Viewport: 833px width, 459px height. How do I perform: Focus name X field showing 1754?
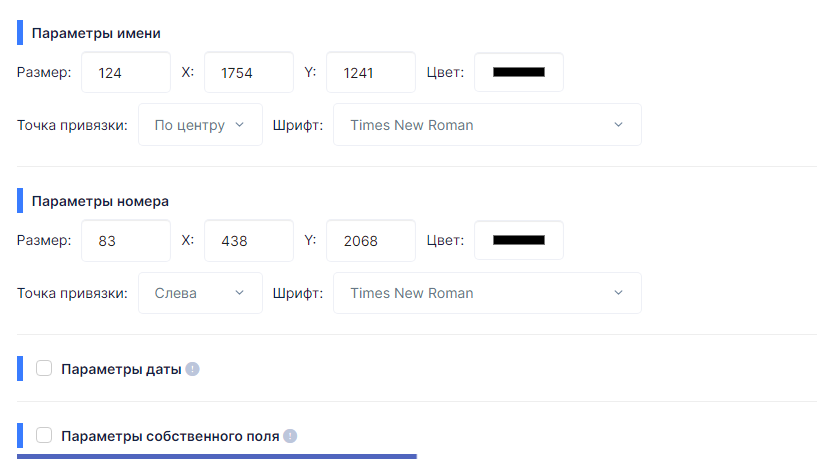pyautogui.click(x=249, y=72)
